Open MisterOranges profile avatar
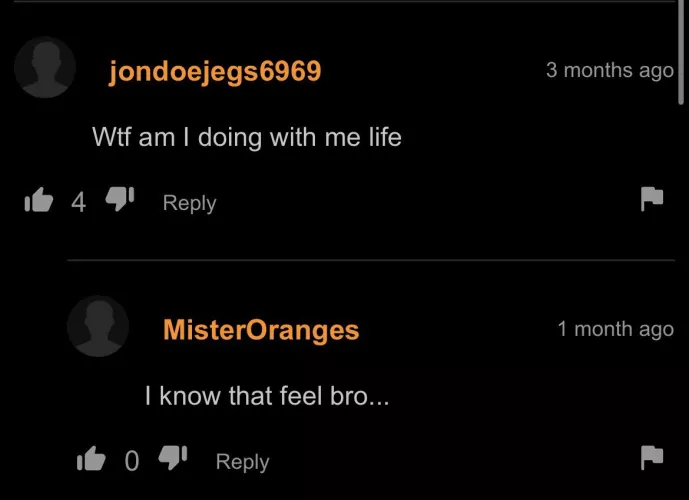Screen dimensions: 689x500 [98, 326]
